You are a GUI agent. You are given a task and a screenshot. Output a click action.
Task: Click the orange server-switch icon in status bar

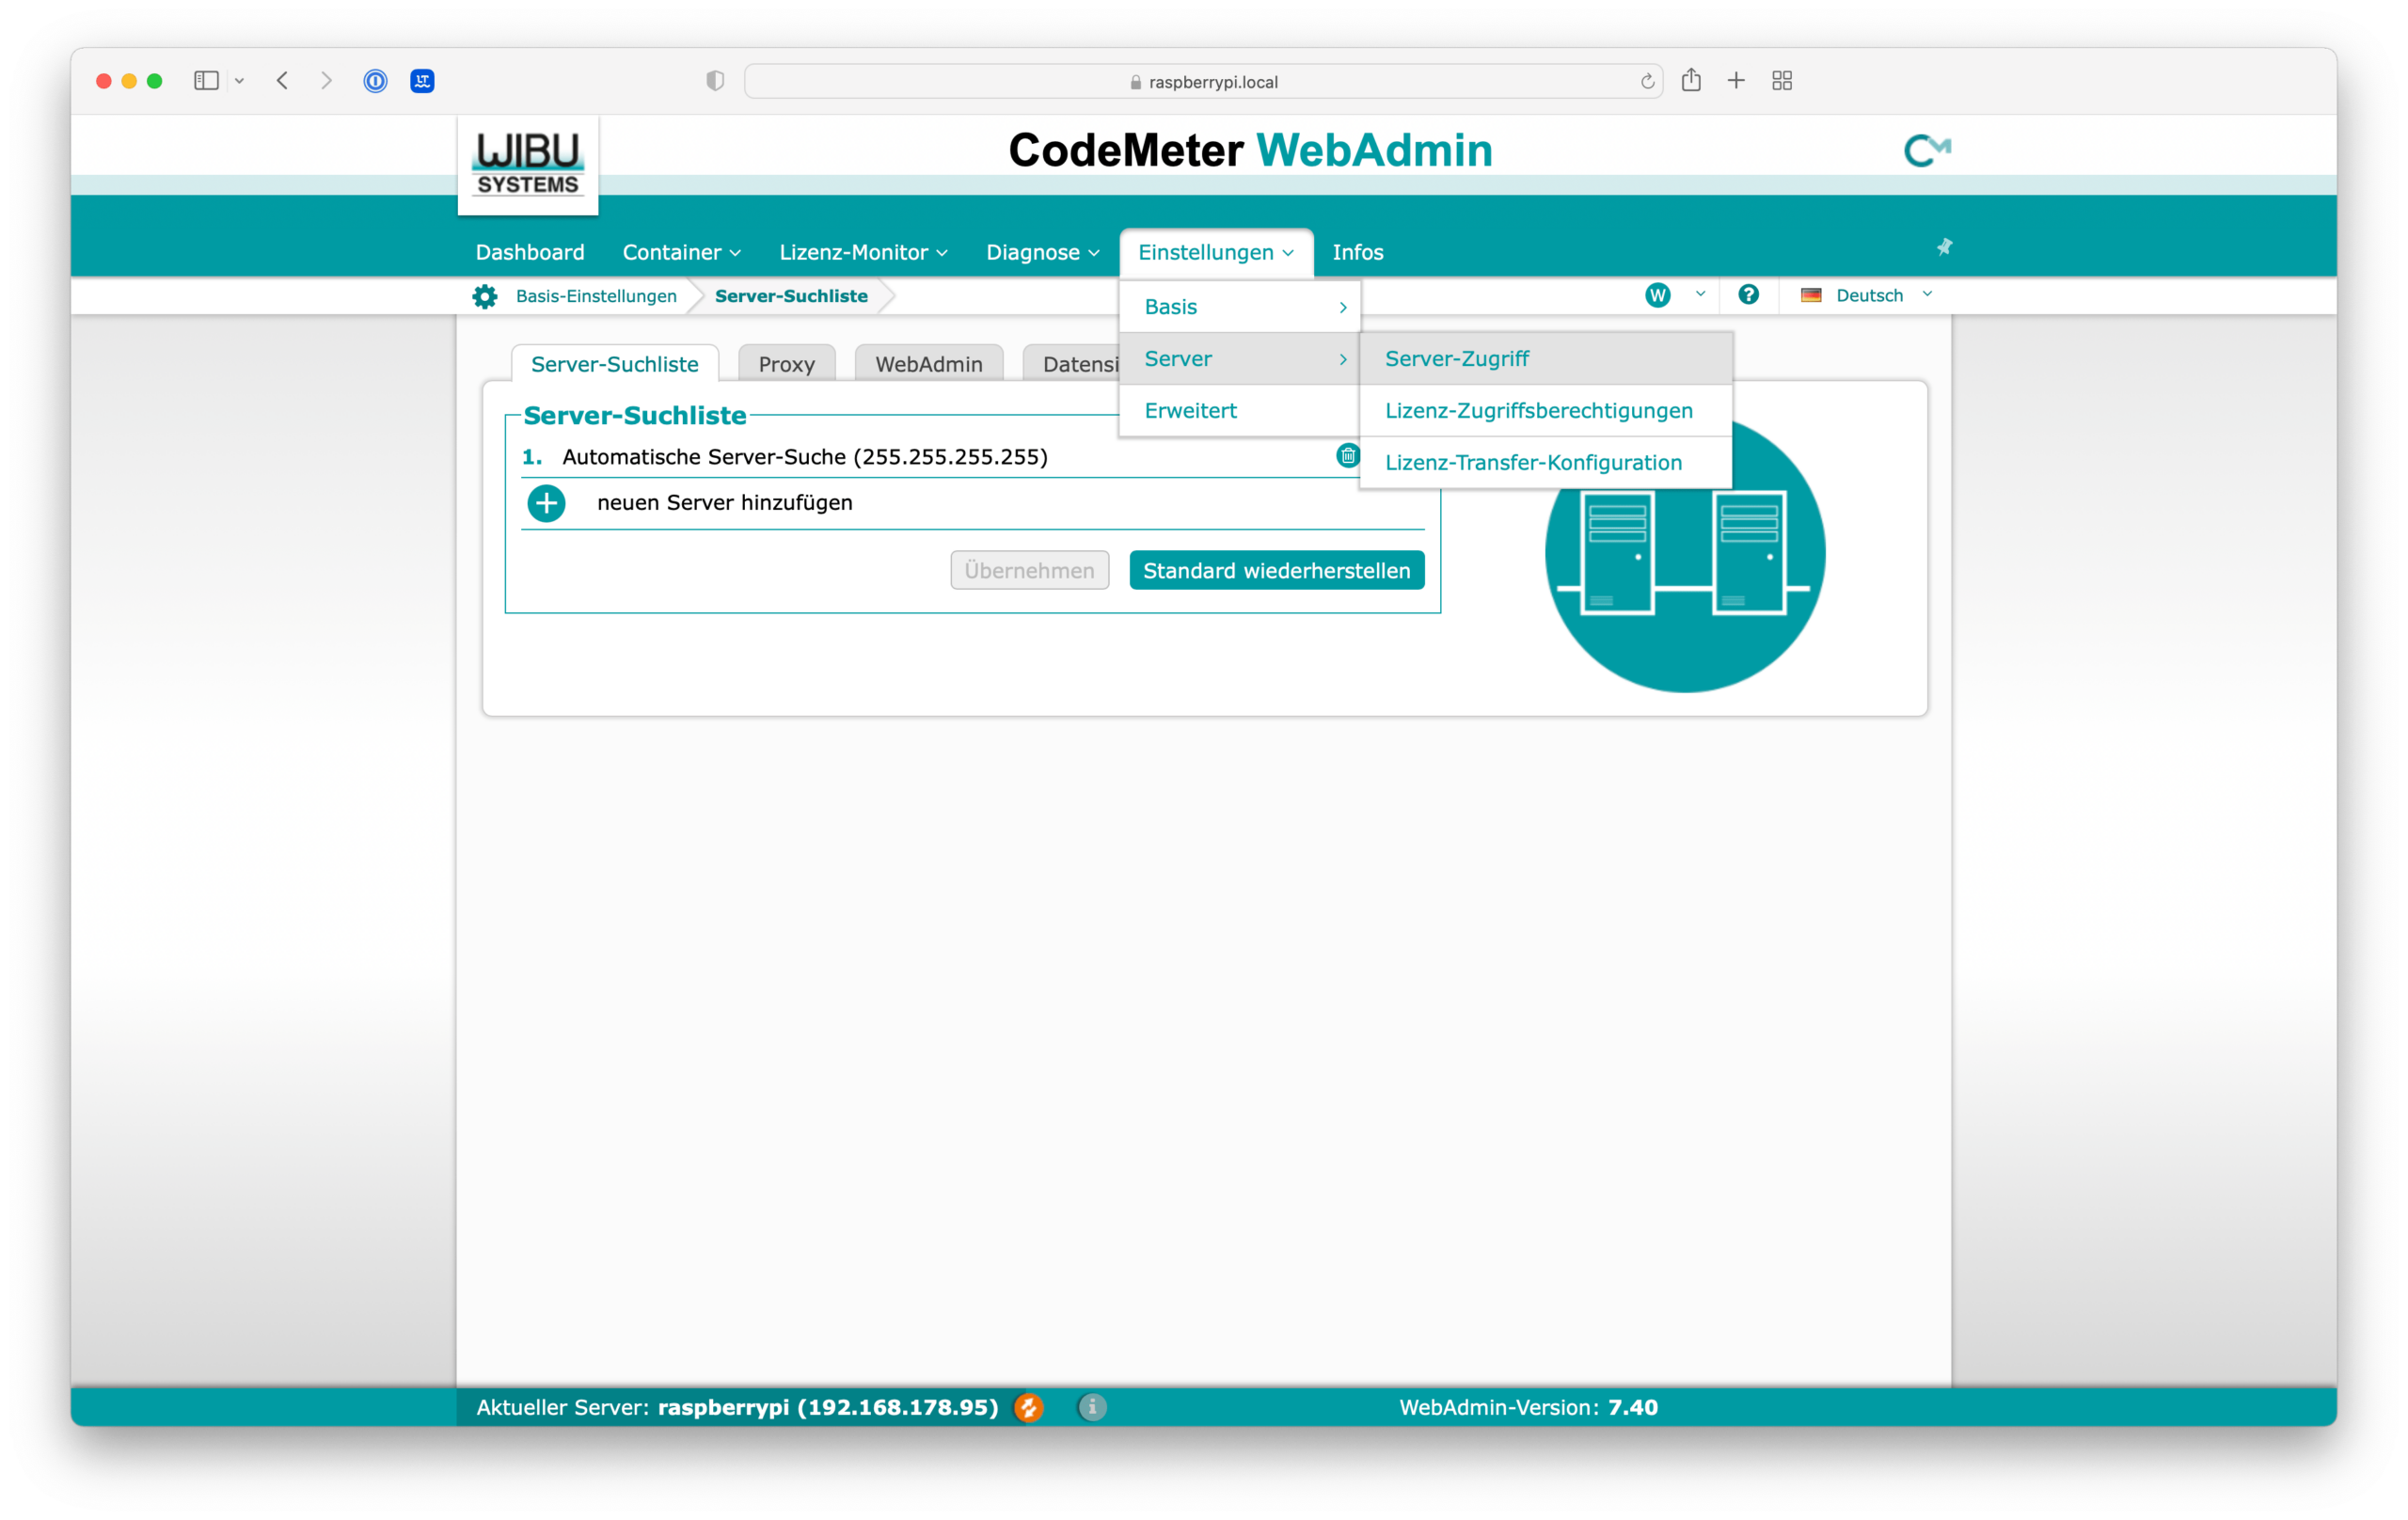click(x=1028, y=1407)
